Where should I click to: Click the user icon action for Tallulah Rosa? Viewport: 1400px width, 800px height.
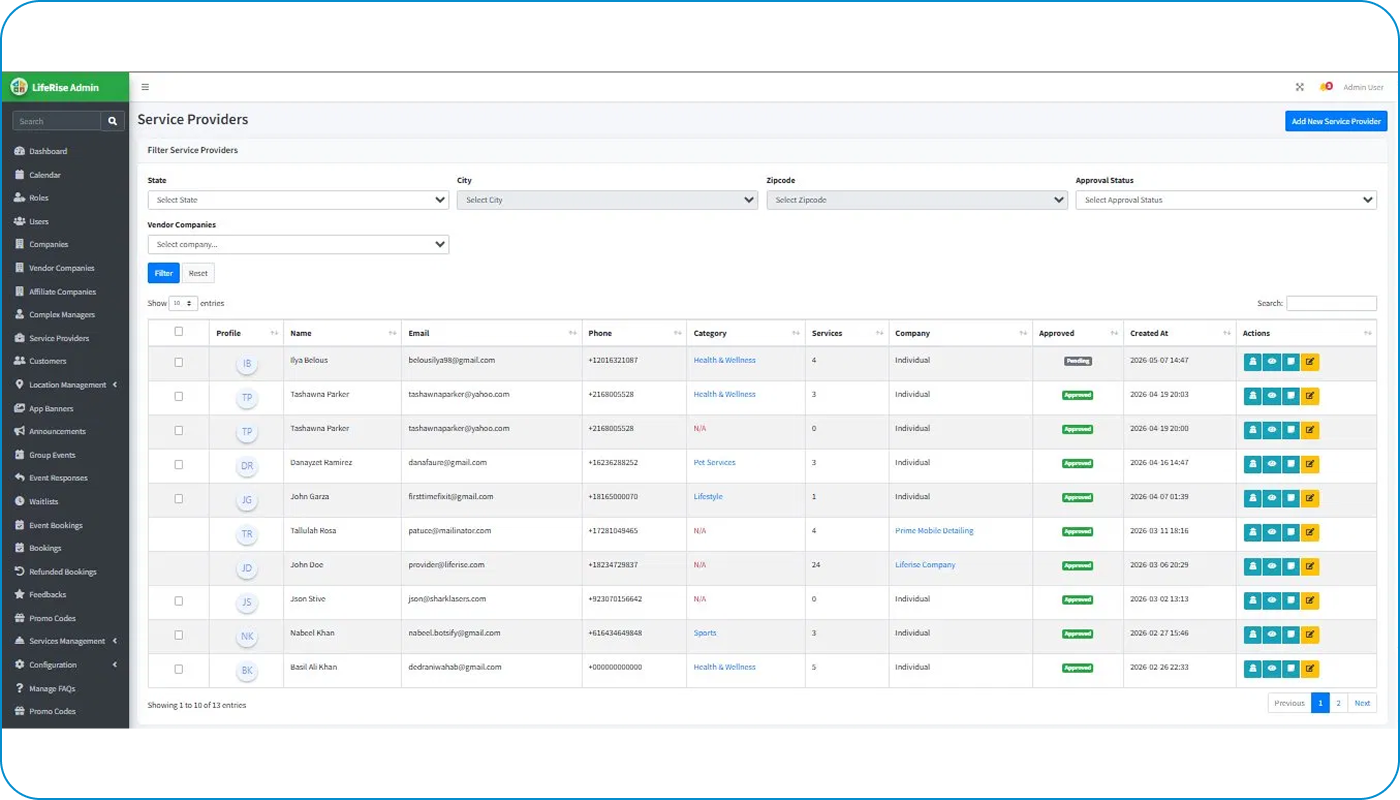point(1252,532)
